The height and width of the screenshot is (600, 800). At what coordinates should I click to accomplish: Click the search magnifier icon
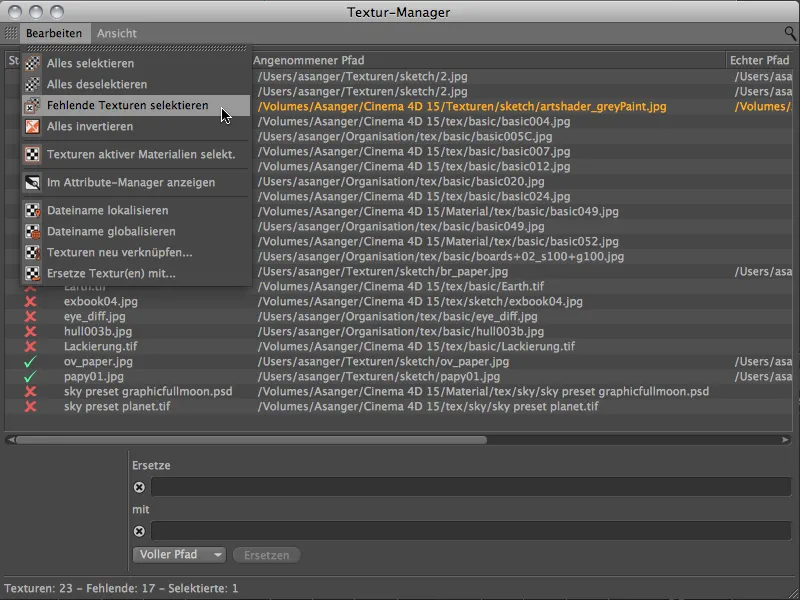tap(790, 34)
